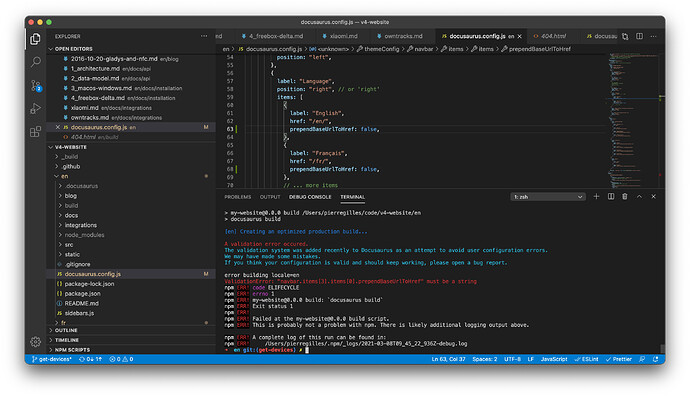Expand the NPM Scripts section
The width and height of the screenshot is (690, 397).
pyautogui.click(x=131, y=349)
